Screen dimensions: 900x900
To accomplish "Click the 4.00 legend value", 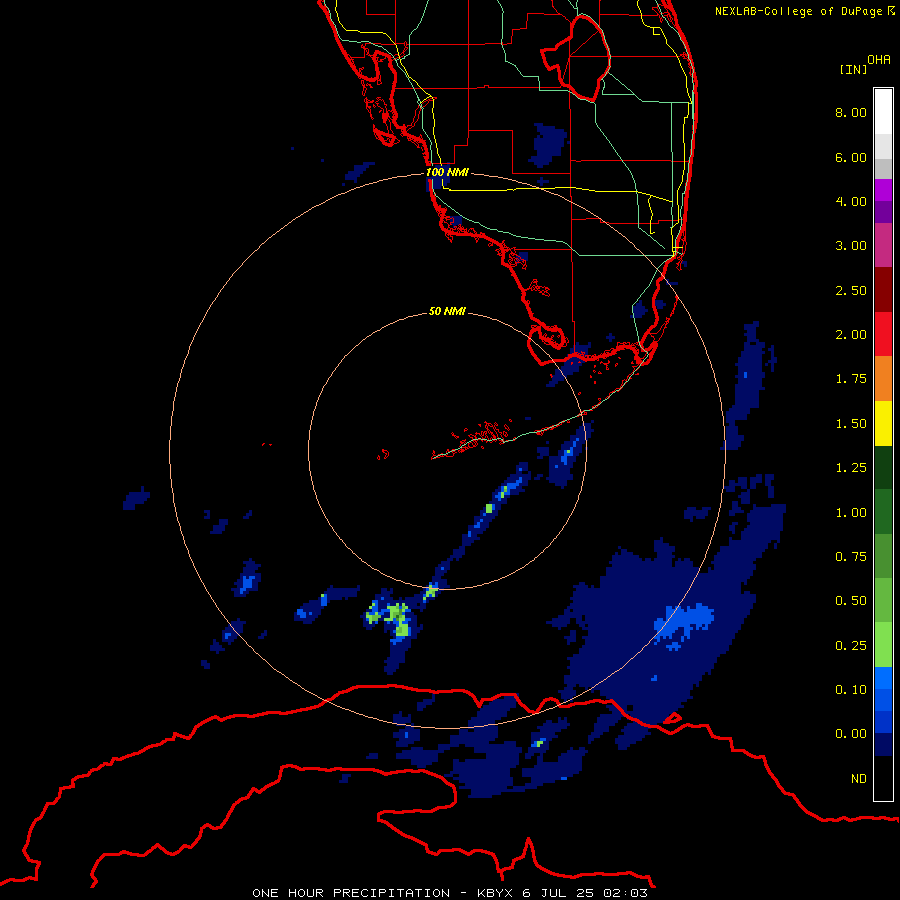I will (x=851, y=201).
